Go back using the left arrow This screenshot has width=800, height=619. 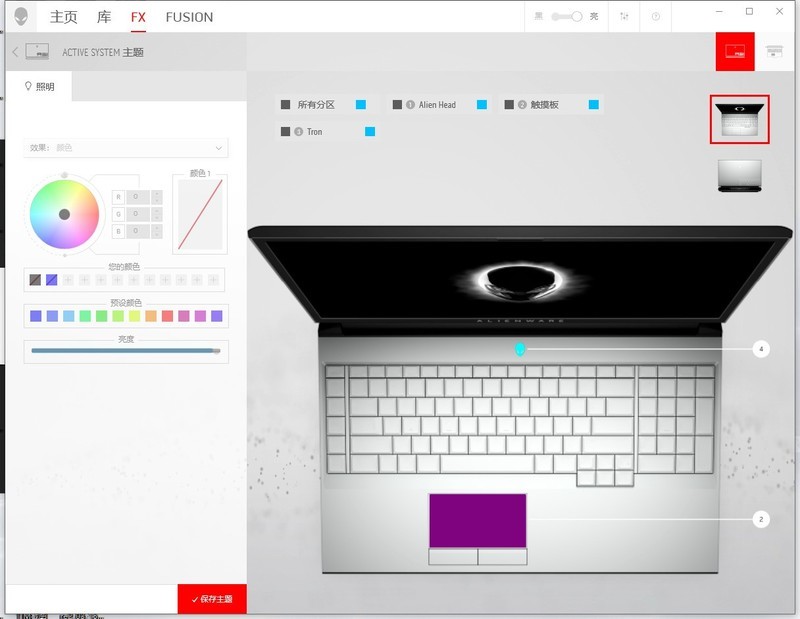pyautogui.click(x=15, y=52)
